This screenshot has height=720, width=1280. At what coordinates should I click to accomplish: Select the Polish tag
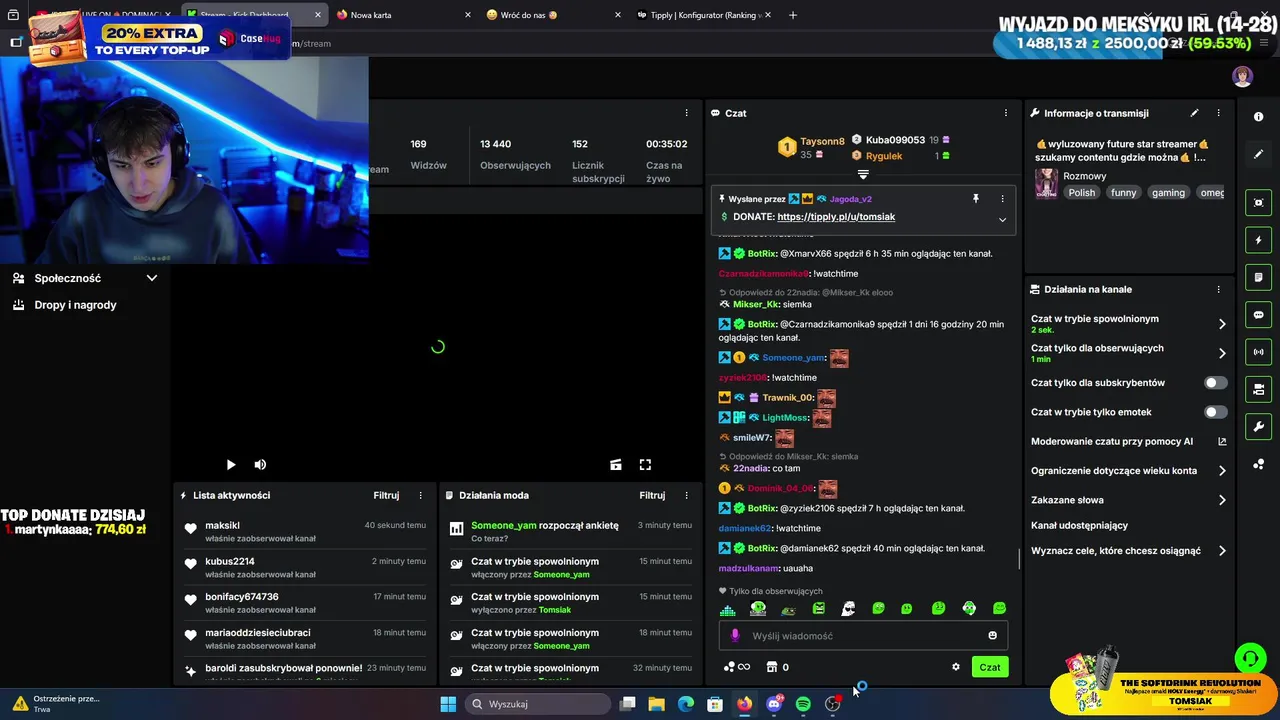(x=1082, y=193)
